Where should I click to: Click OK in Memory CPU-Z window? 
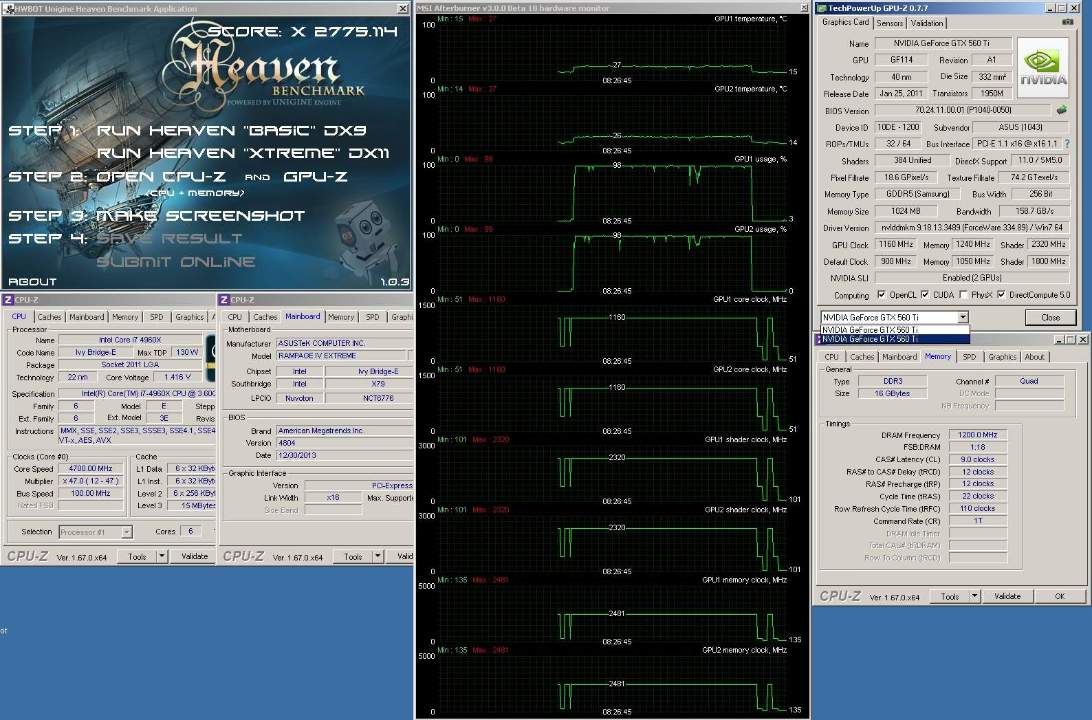coord(1059,596)
